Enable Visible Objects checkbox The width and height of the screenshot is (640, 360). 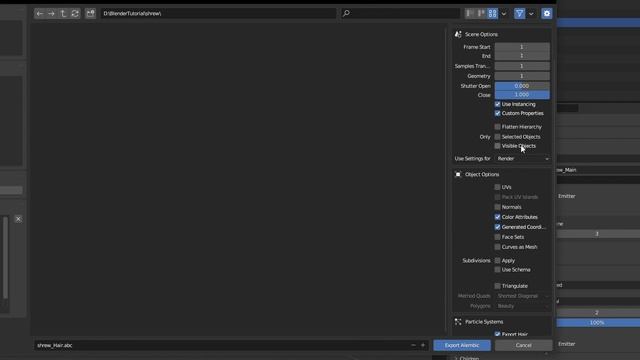pos(497,146)
